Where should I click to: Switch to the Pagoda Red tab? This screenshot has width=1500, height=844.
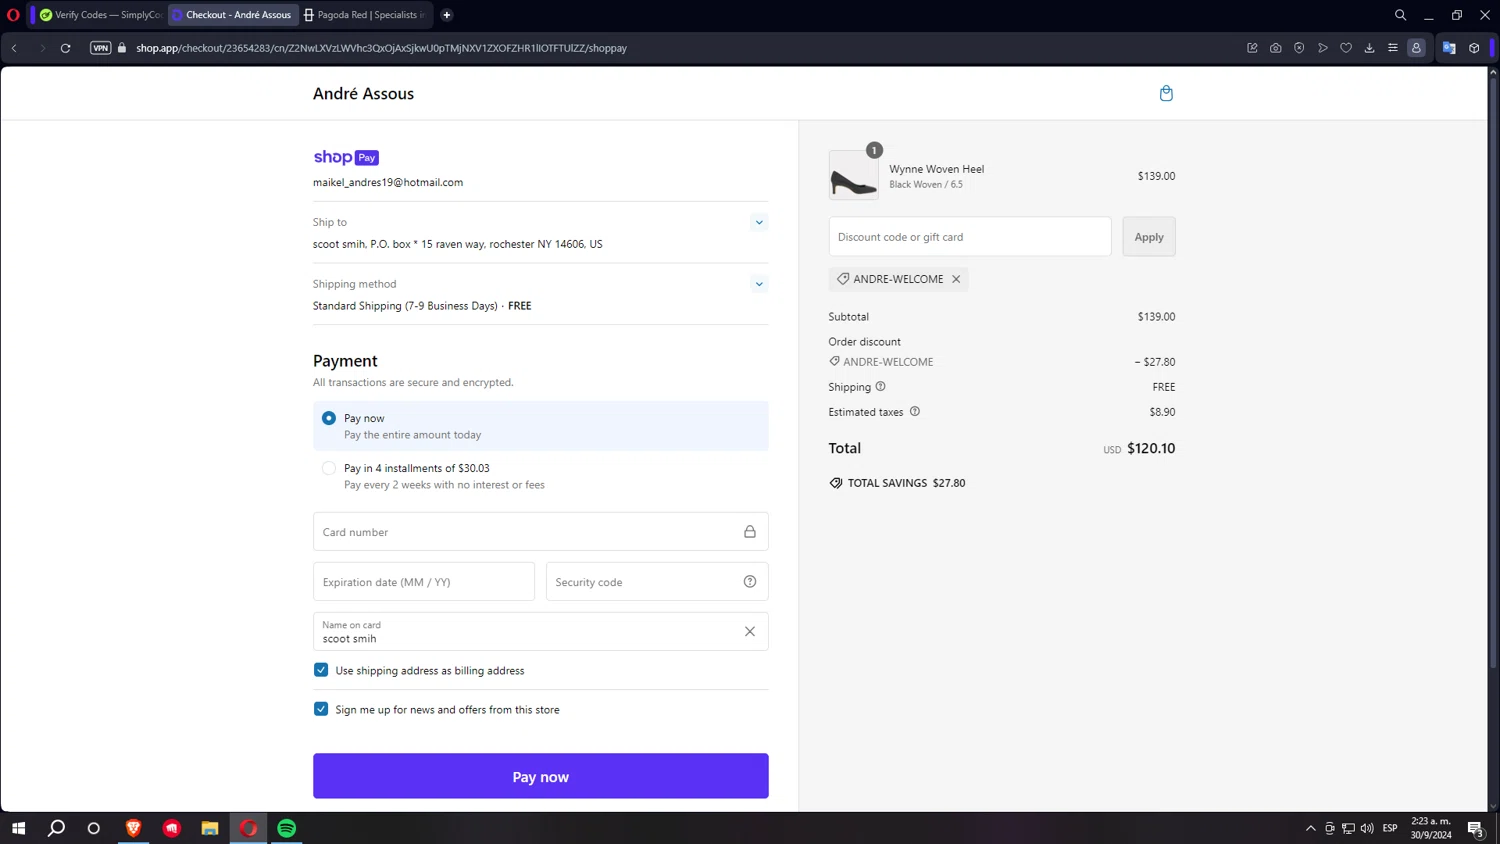point(365,15)
